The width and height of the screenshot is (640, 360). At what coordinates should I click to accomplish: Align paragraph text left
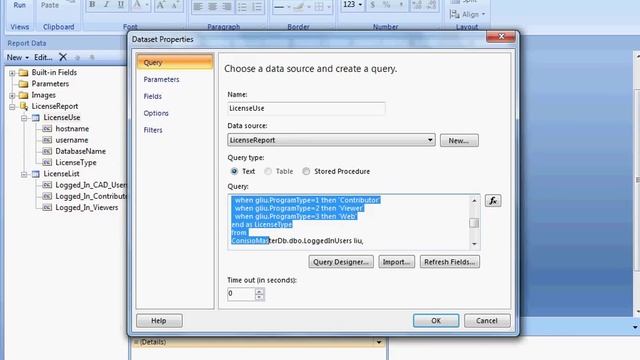pos(198,6)
